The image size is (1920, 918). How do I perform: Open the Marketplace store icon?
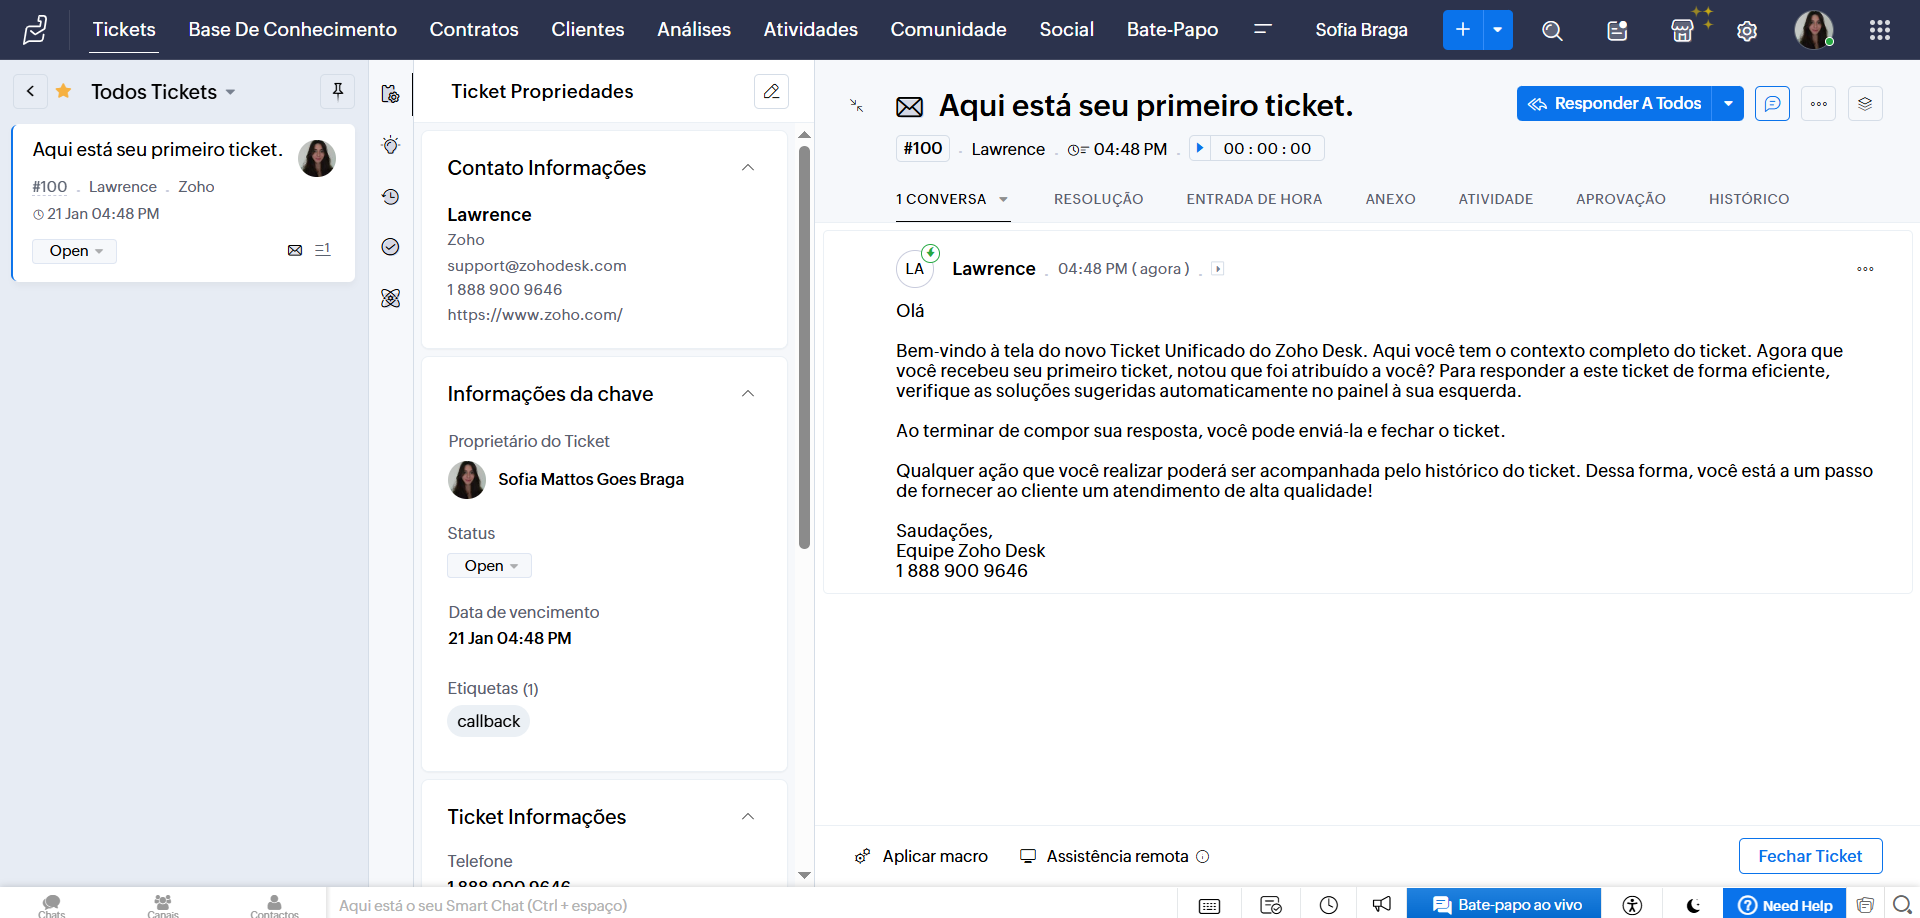pos(1682,31)
